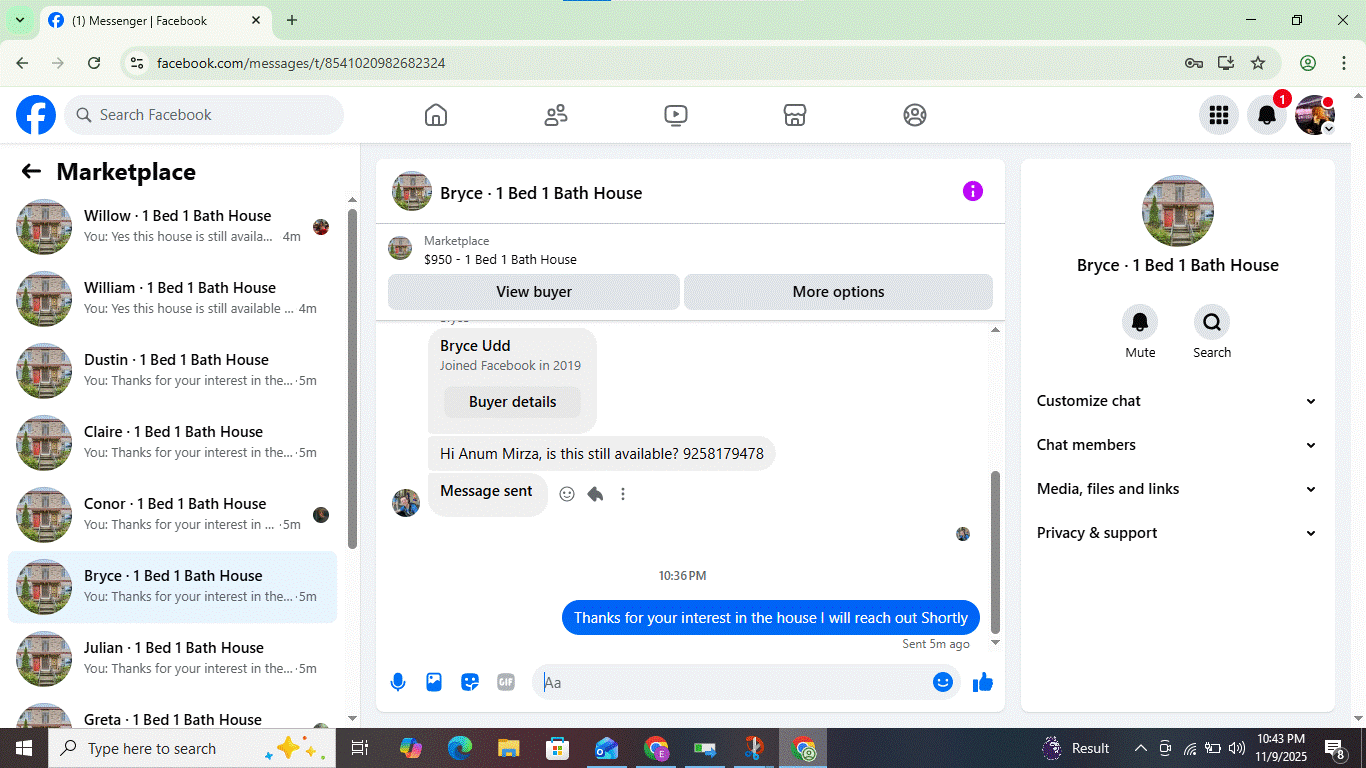Screen dimensions: 1366x768
Task: Open the Facebook menu grid icon
Action: coord(1219,115)
